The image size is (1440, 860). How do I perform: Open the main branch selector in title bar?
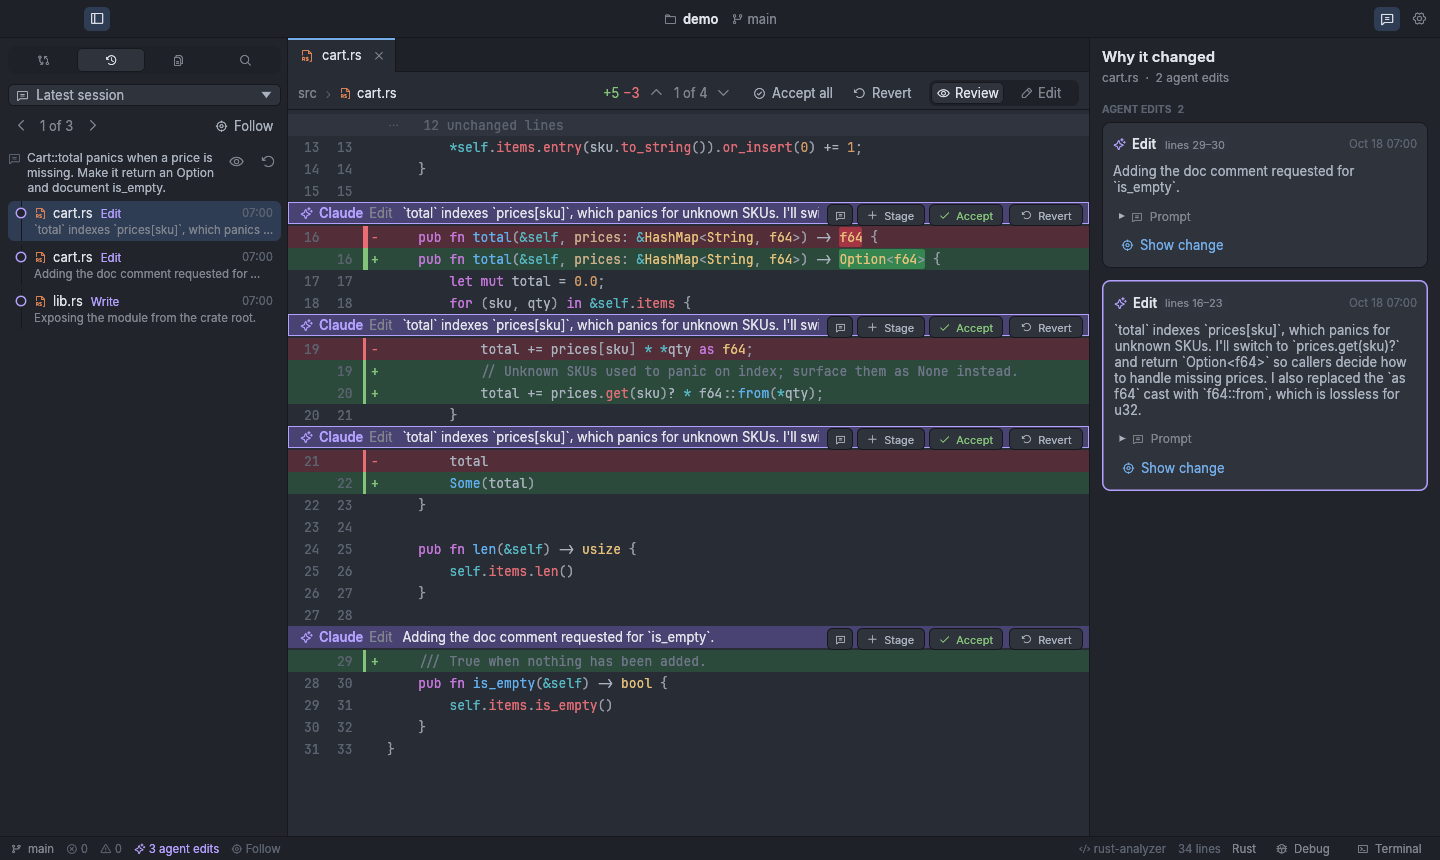pos(754,19)
